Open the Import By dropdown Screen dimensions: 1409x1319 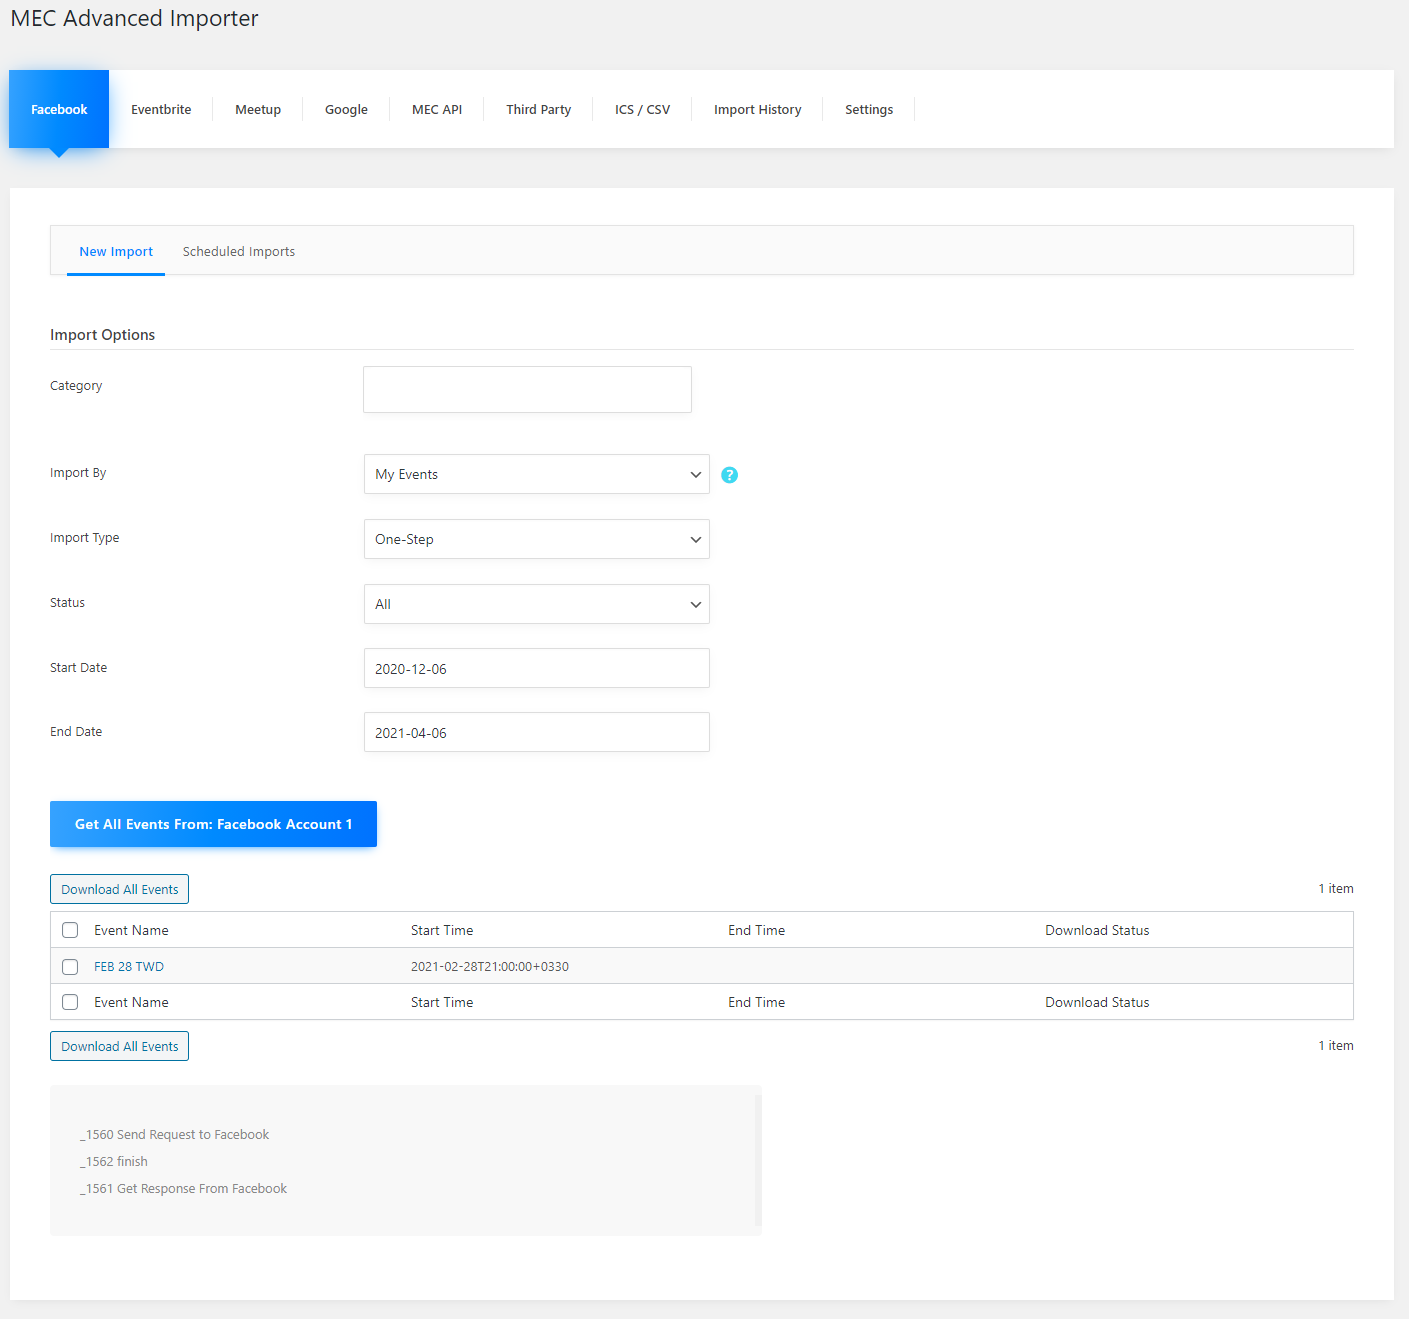pyautogui.click(x=537, y=474)
